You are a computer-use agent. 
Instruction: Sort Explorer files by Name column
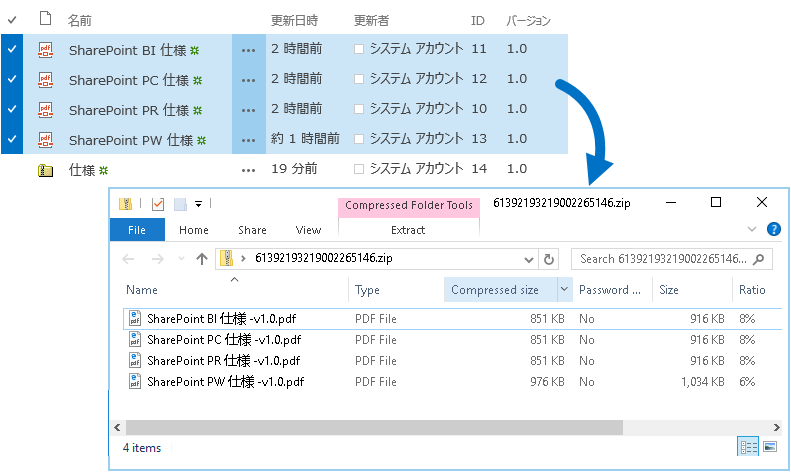tap(142, 290)
